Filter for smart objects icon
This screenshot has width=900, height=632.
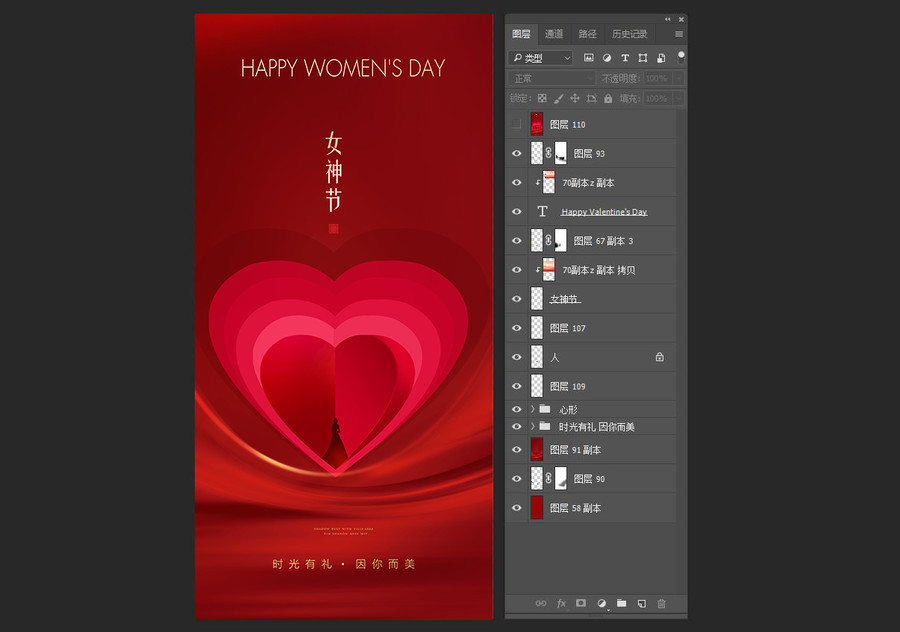(x=661, y=58)
